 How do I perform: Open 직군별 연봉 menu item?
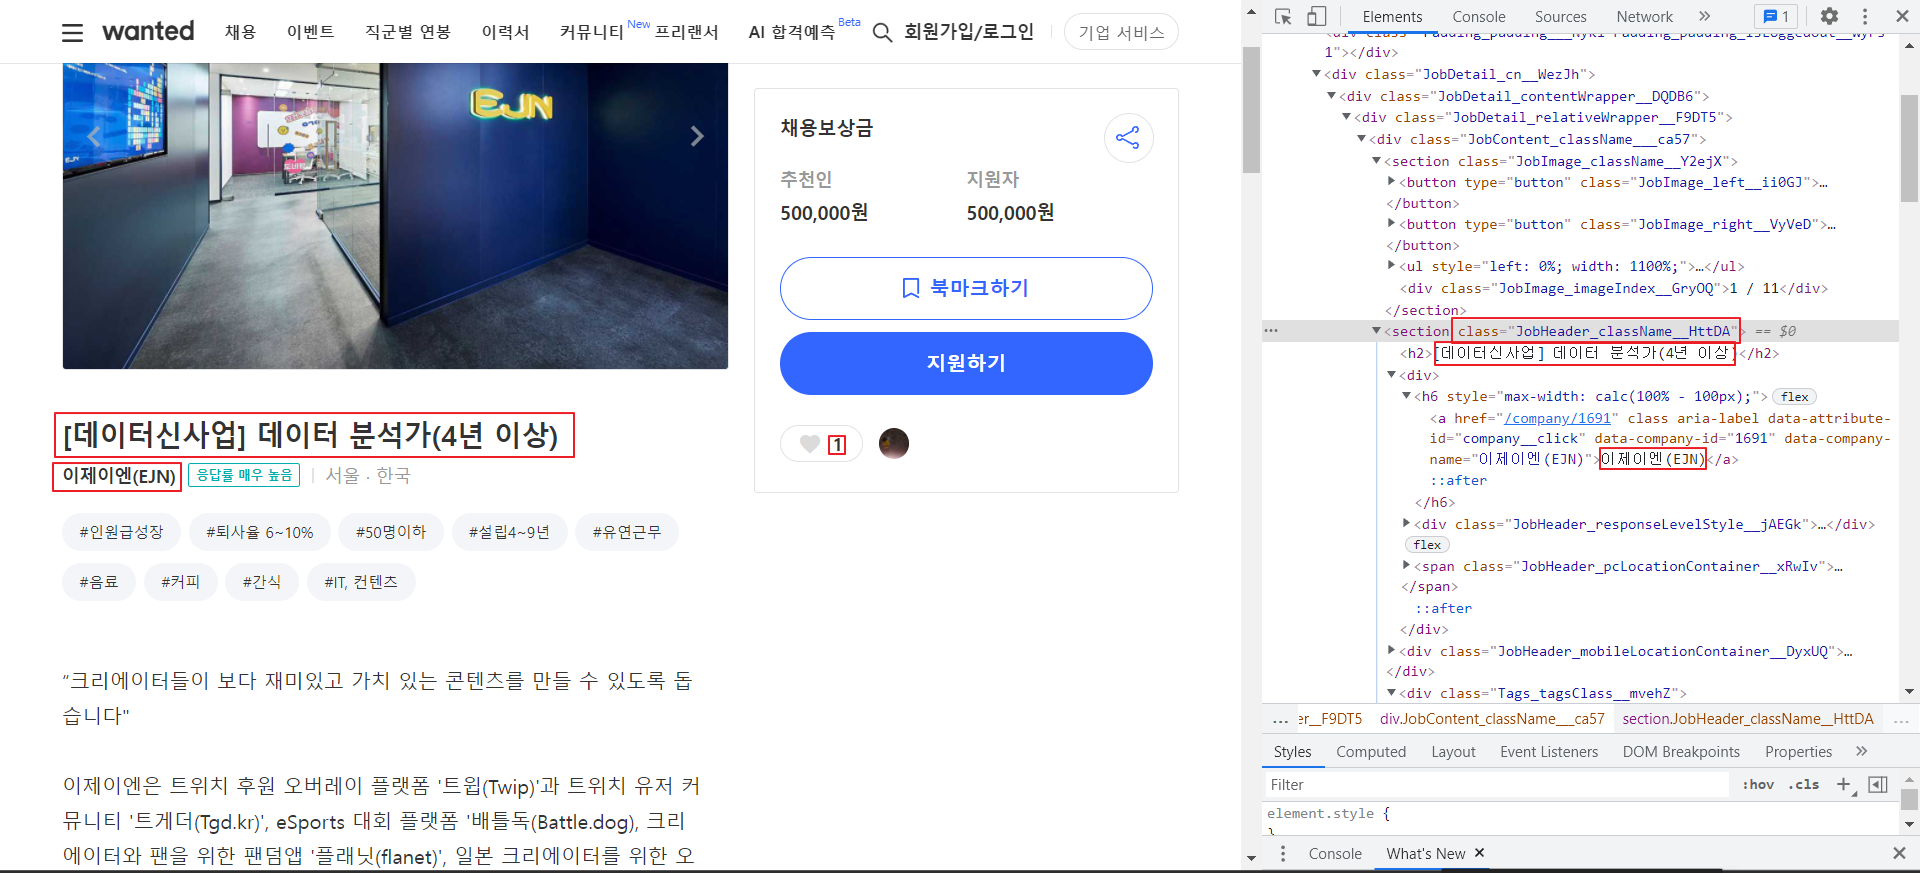click(408, 32)
